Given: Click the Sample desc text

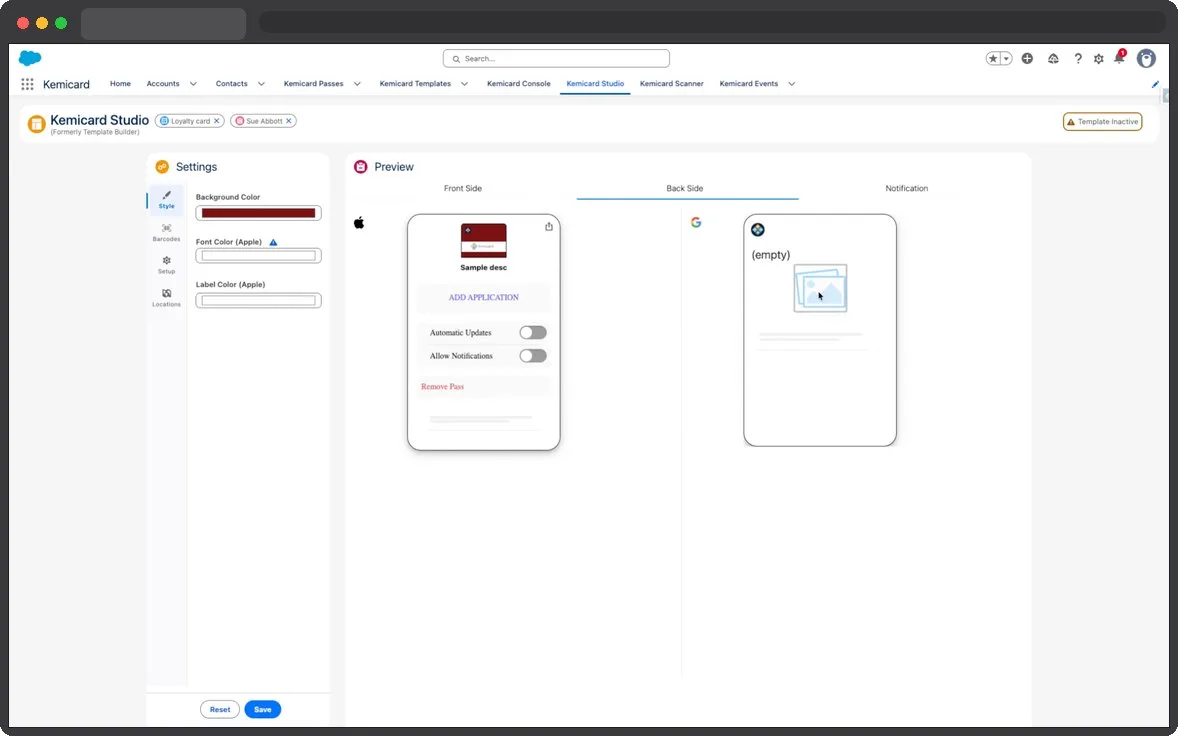Looking at the screenshot, I should point(483,267).
